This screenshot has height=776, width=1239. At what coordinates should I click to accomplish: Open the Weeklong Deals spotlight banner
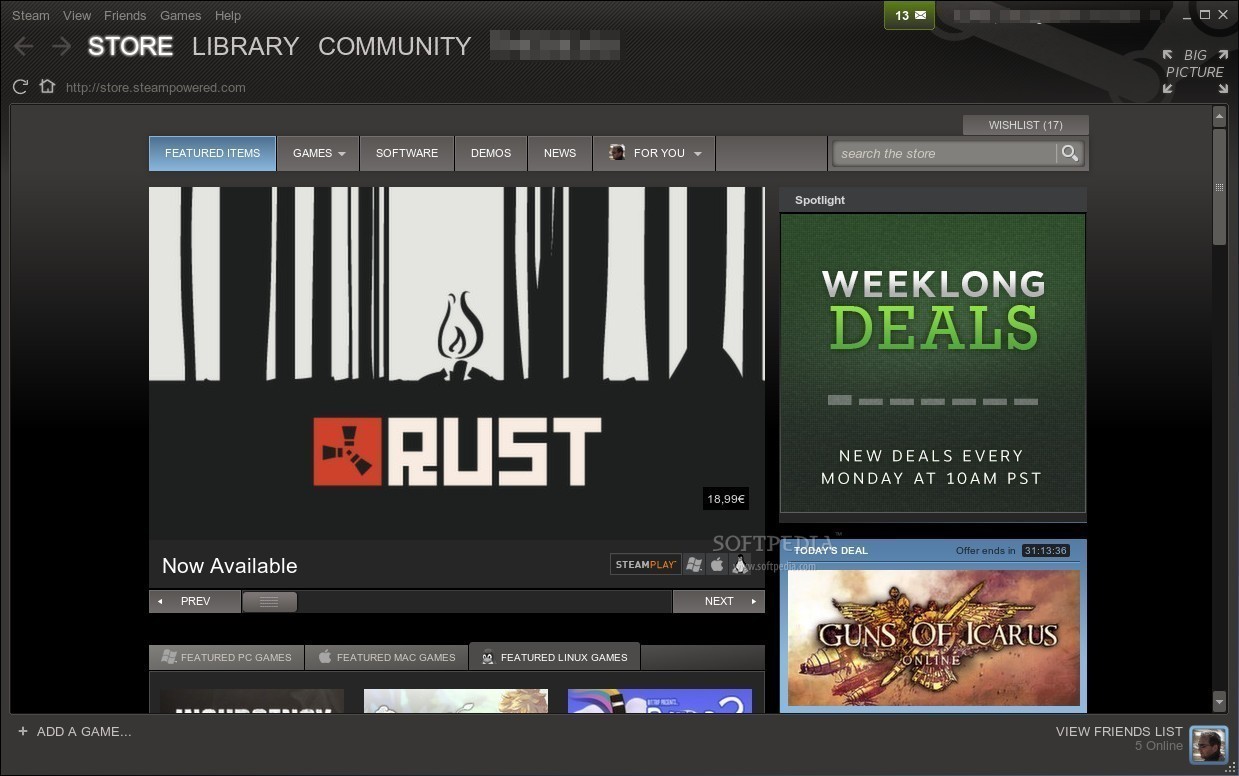click(933, 363)
